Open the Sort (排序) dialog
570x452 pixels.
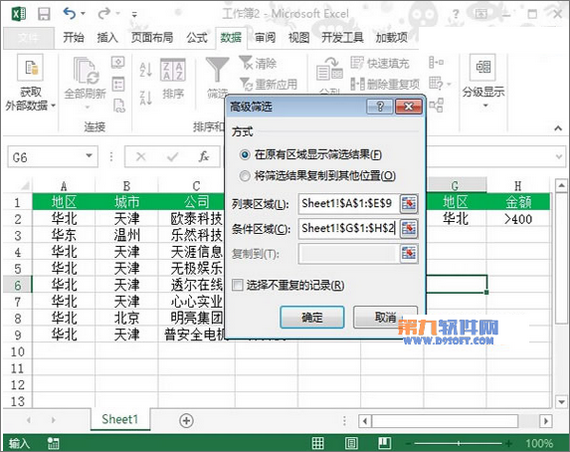[x=173, y=78]
